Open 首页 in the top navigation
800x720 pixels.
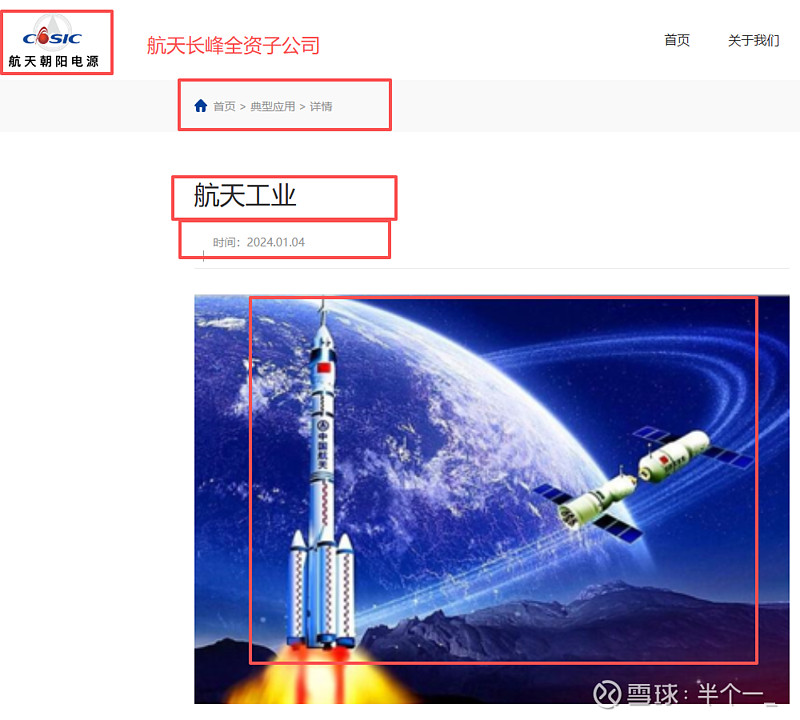(677, 40)
